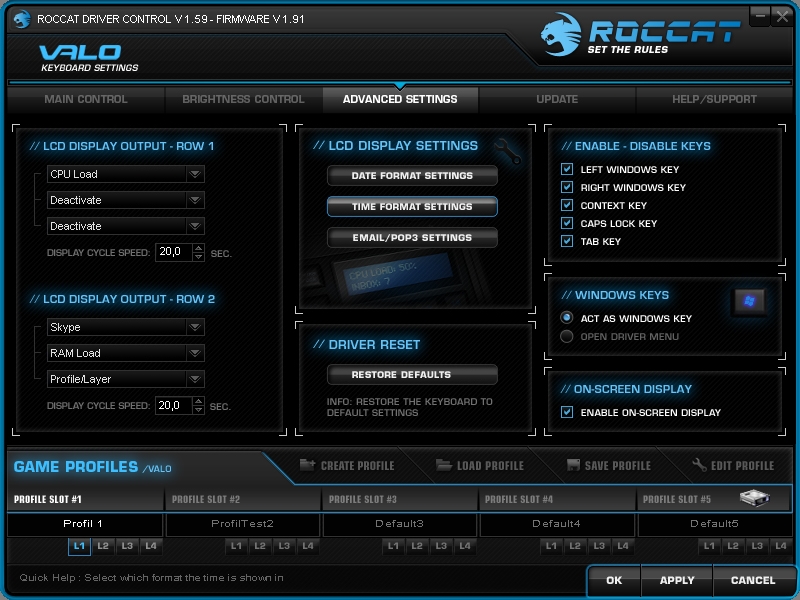Select layer L1 under Default4
The width and height of the screenshot is (800, 600).
pos(551,546)
